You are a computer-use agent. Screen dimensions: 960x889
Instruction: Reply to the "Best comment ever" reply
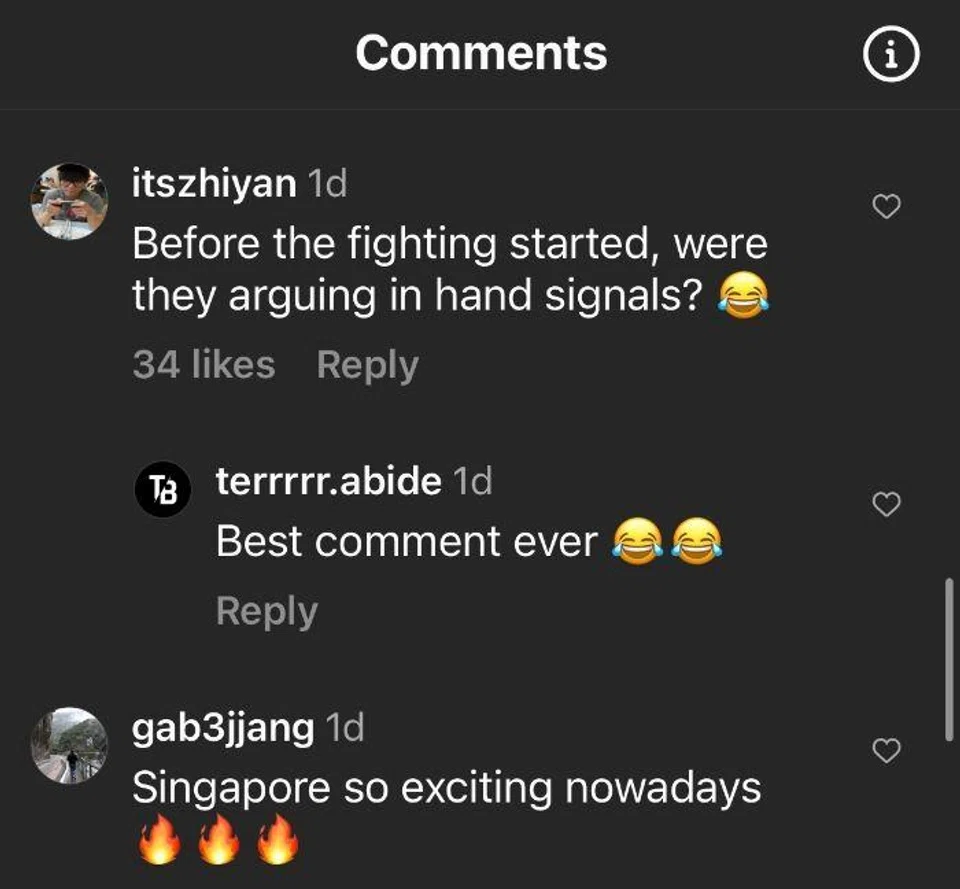266,611
